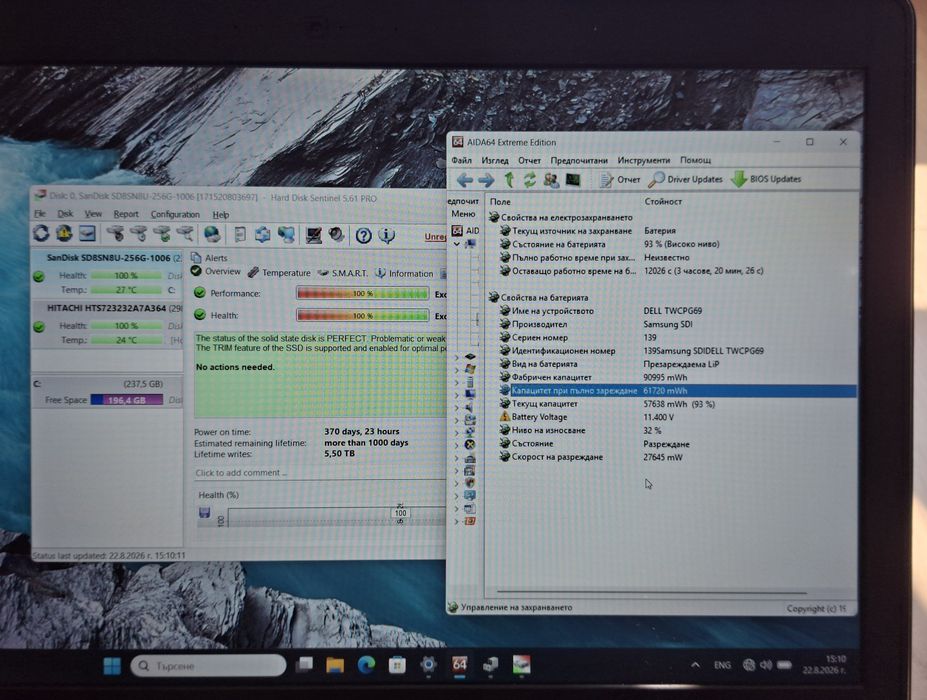Expand the shield security node in AIDA64 tree
Viewport: 927px width, 700px height.
tap(456, 483)
